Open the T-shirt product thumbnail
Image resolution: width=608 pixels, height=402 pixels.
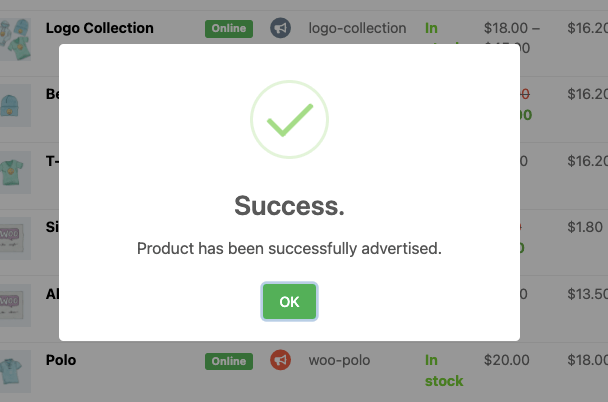pyautogui.click(x=15, y=172)
